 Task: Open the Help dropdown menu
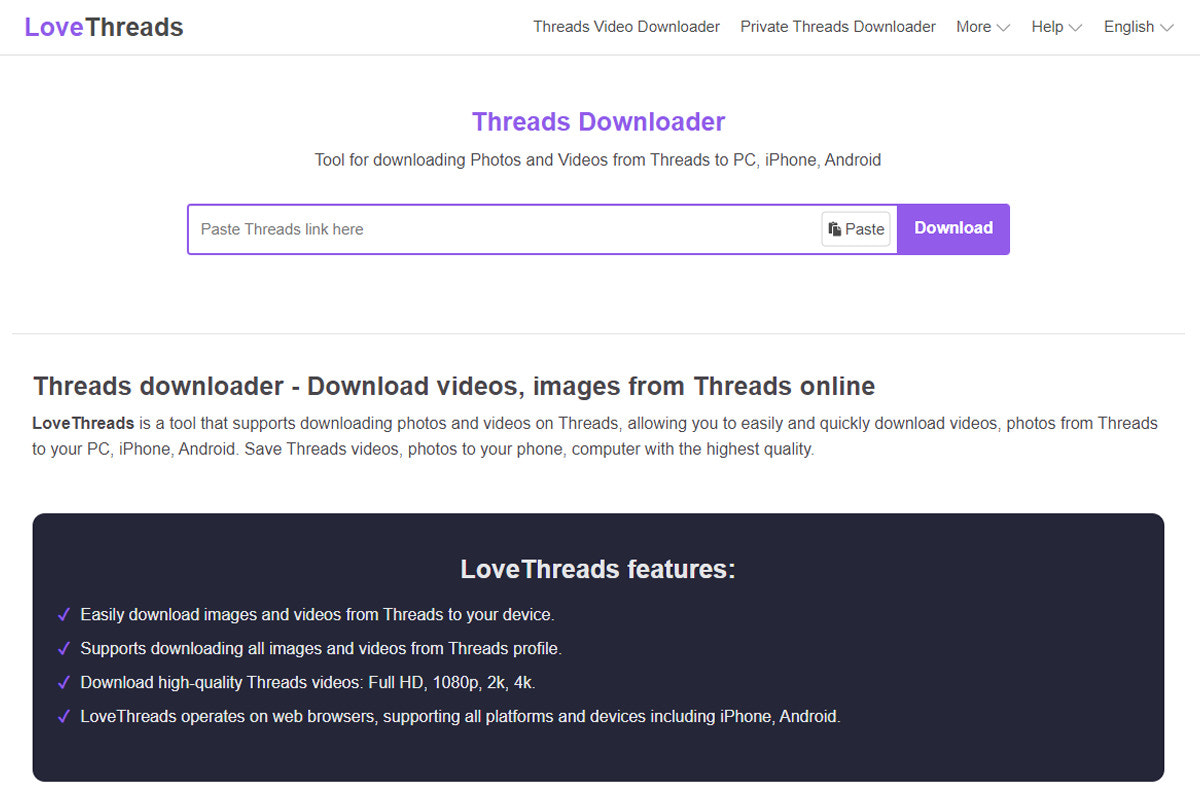pos(1057,27)
